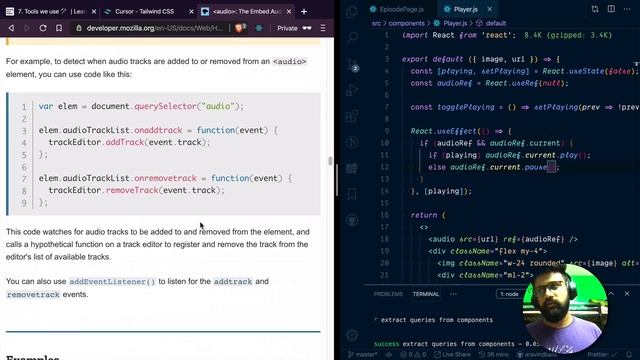Screen dimensions: 640x360
Task: Start Live Share from status bar
Action: [x=452, y=354]
